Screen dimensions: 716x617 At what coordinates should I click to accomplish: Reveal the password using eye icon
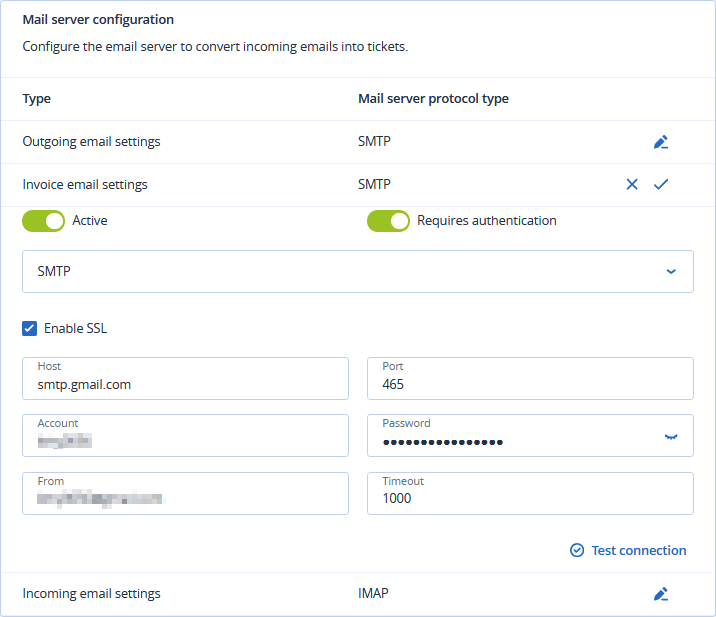671,437
